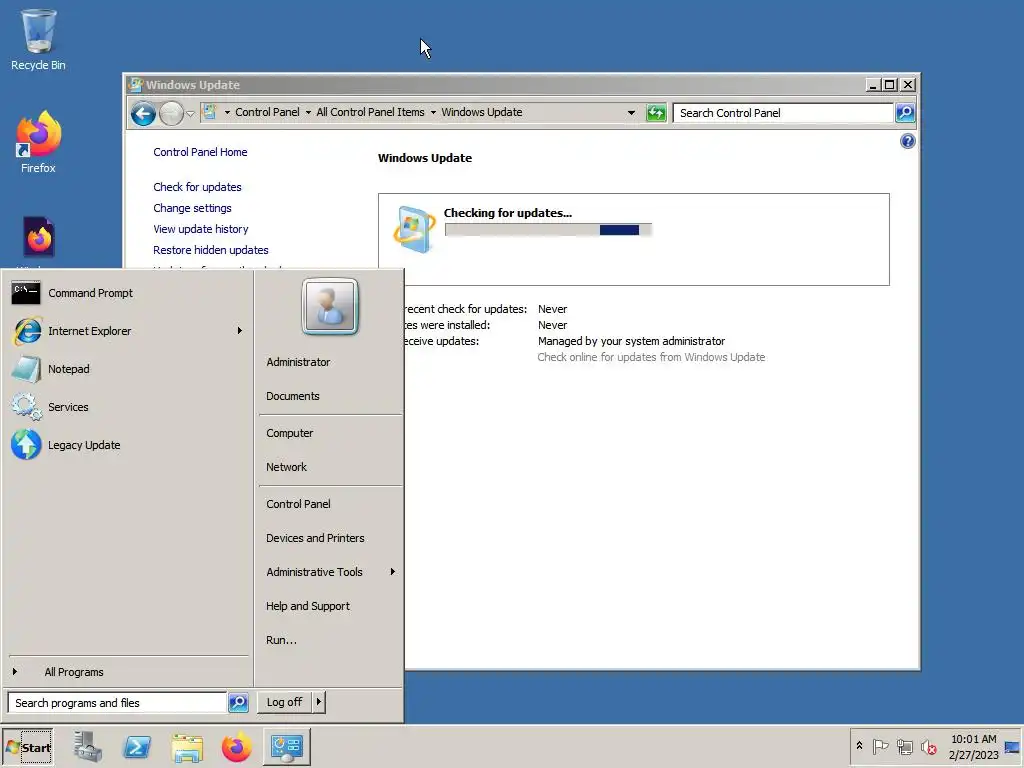This screenshot has height=768, width=1024.
Task: Click the Check for updates link
Action: [197, 187]
